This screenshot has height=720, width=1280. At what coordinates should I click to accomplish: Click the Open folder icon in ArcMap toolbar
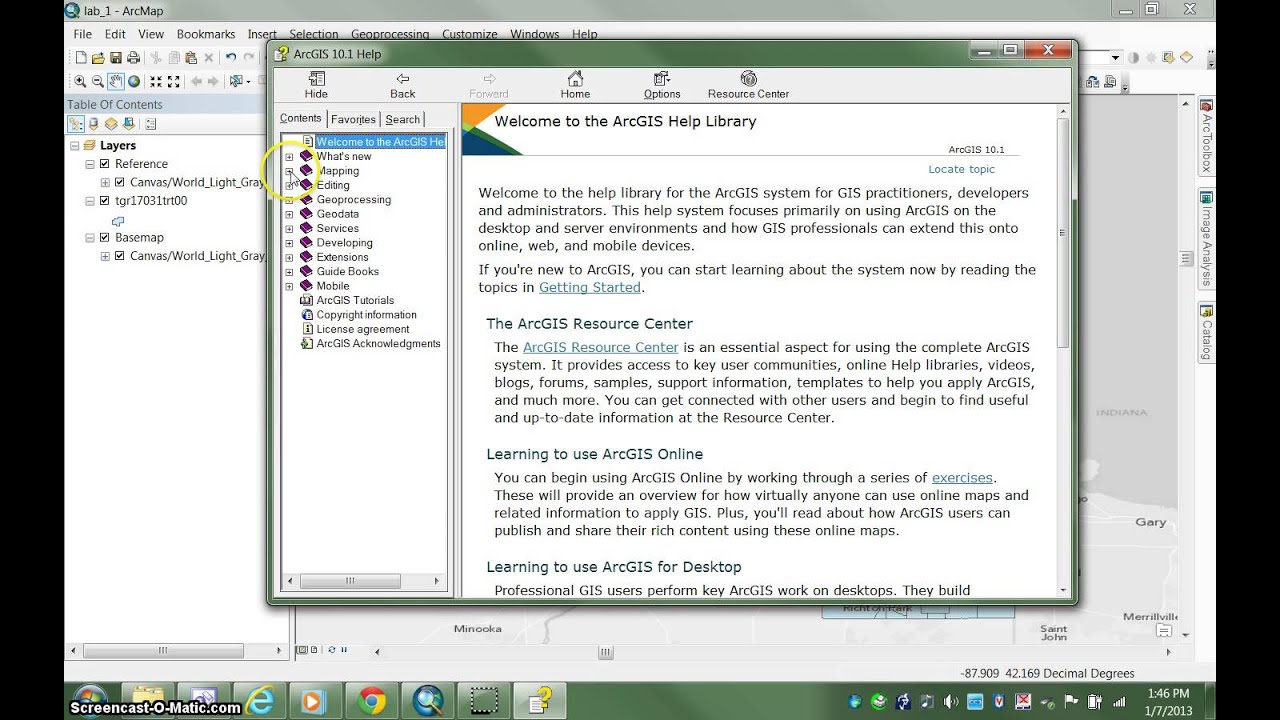(x=98, y=58)
